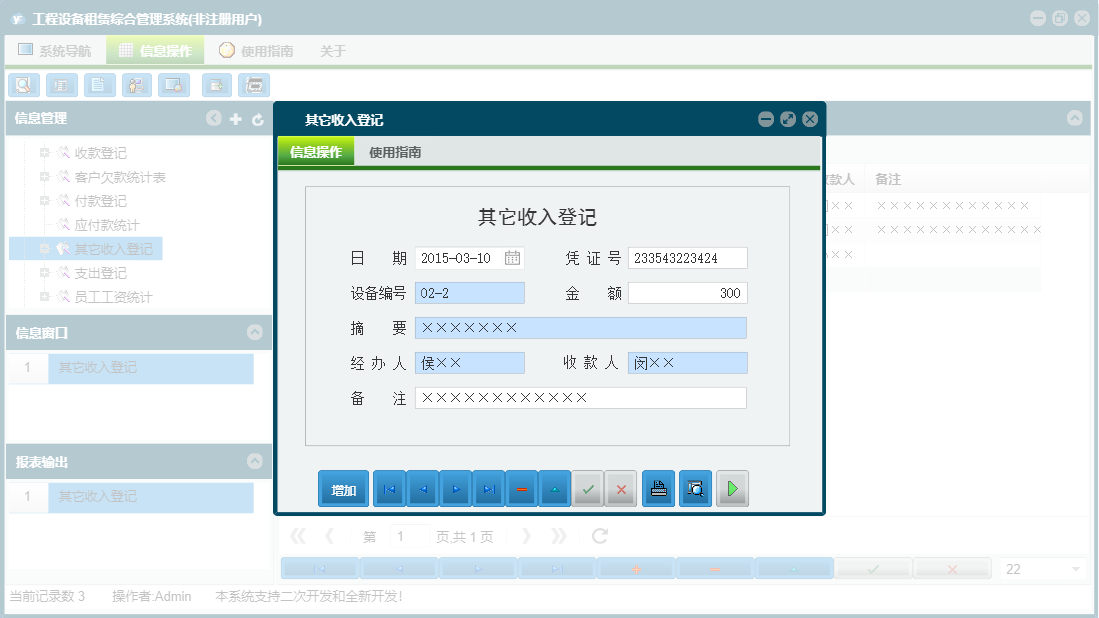Click the print icon in the dialog
Image resolution: width=1099 pixels, height=618 pixels.
(659, 488)
